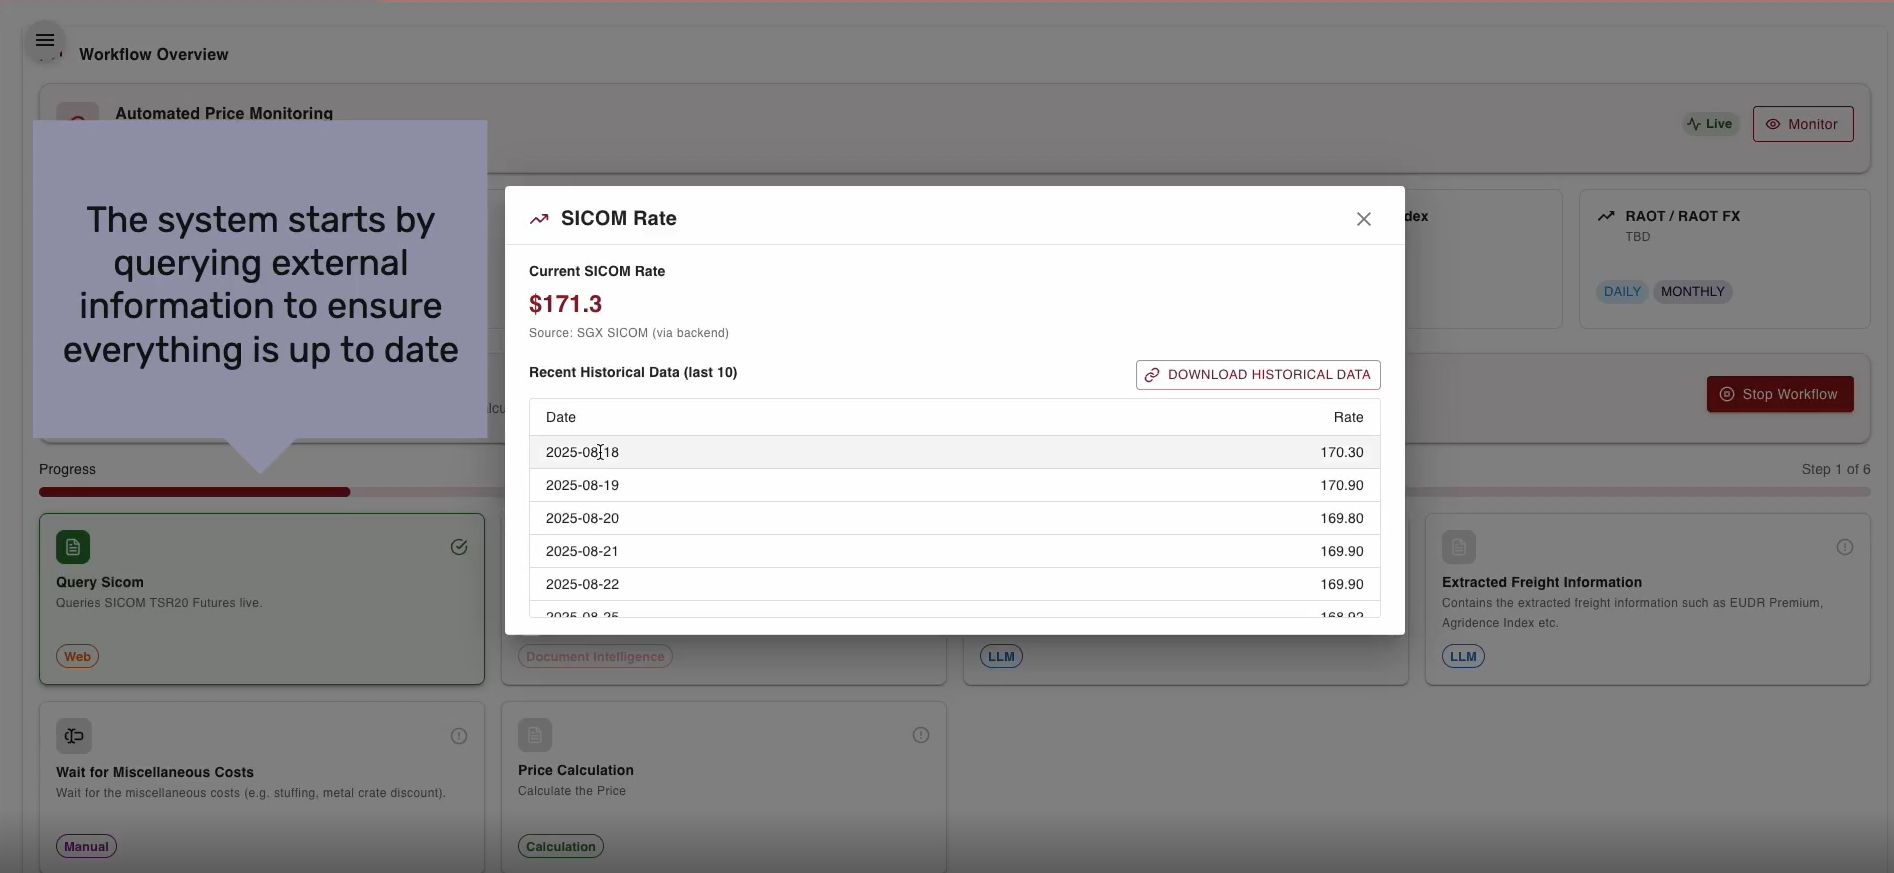Select the 2025-08-19 history row

tap(954, 485)
